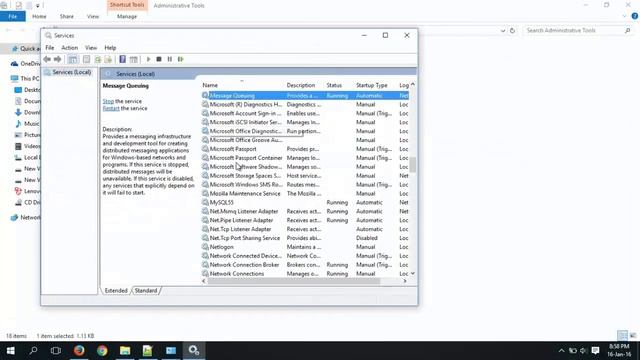Select Mozilla Maintenance Service row
This screenshot has width=640, height=360.
[x=305, y=193]
